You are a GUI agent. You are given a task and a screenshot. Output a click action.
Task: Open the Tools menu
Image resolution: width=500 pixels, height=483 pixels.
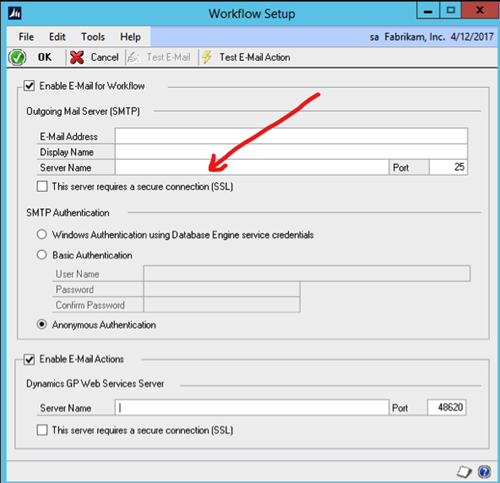[x=93, y=37]
